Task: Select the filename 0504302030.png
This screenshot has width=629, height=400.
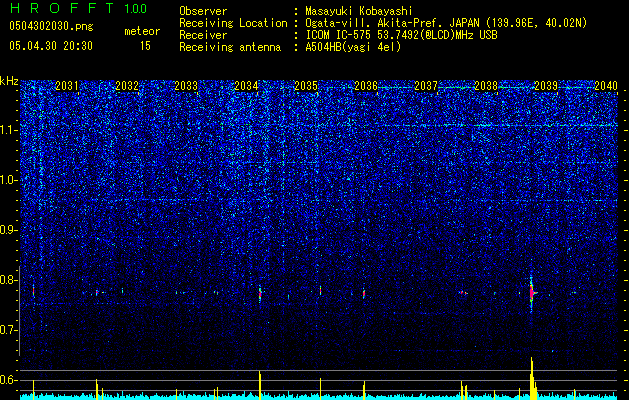Action: click(51, 26)
